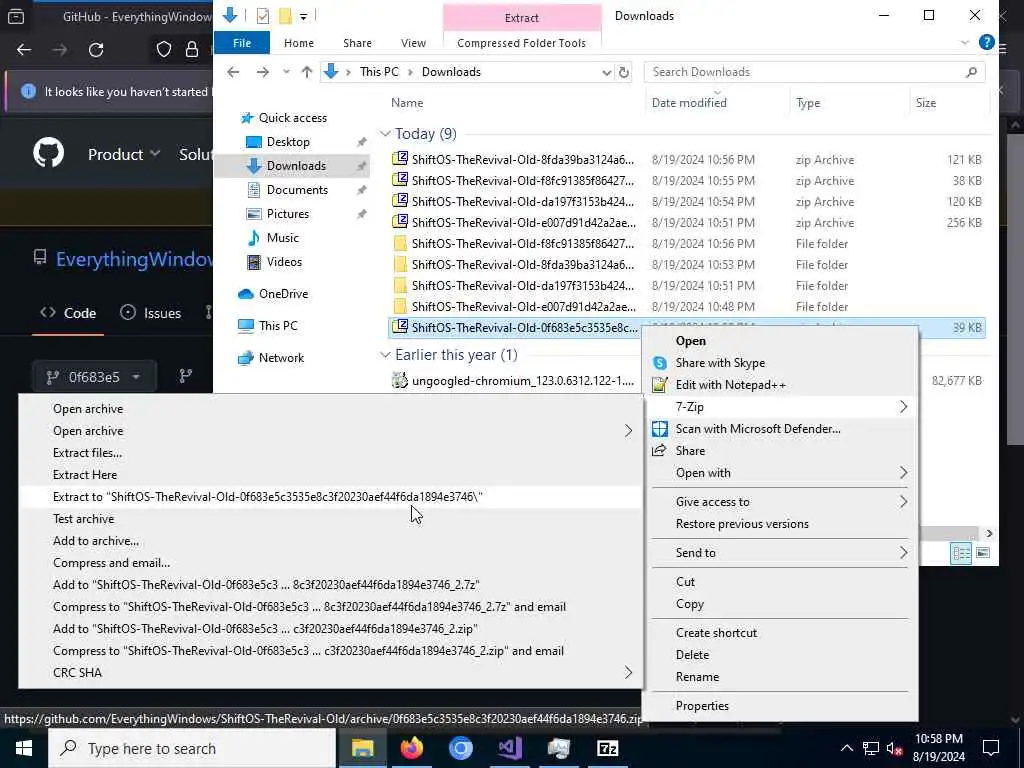Expand recent locations dropdown arrow
The height and width of the screenshot is (768, 1024).
tap(286, 72)
